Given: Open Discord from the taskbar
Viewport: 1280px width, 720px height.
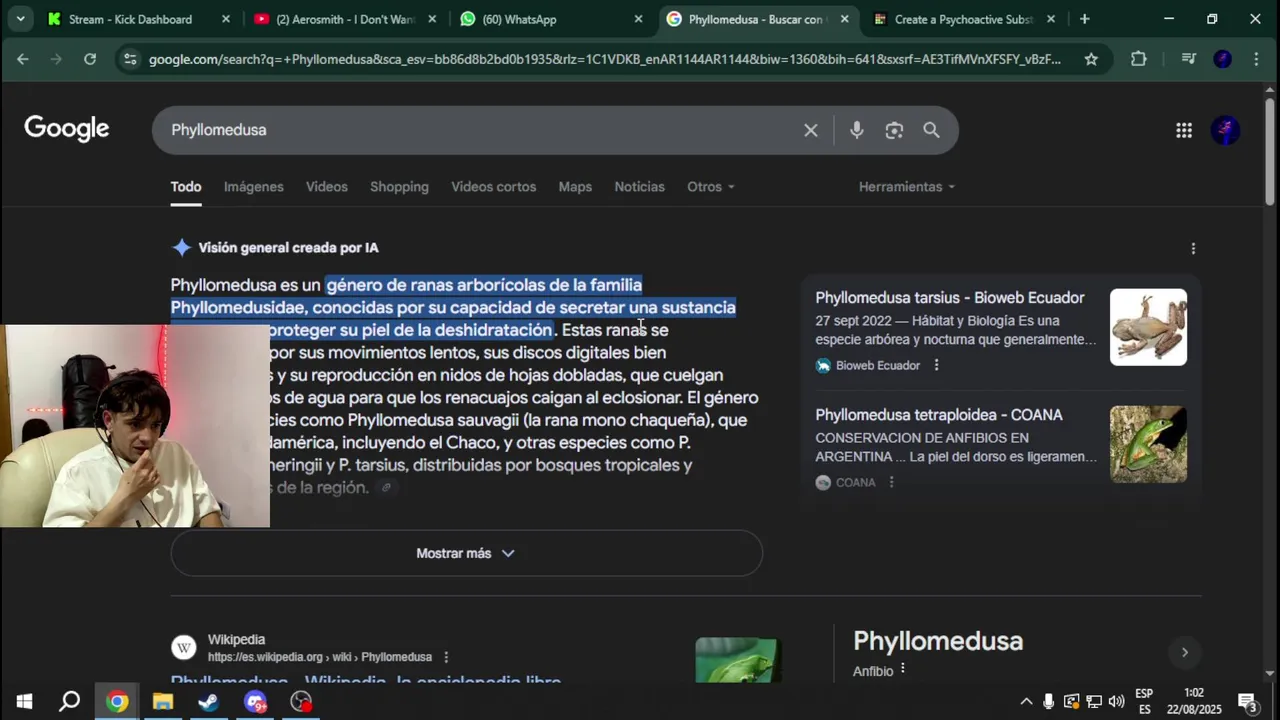Looking at the screenshot, I should 255,702.
